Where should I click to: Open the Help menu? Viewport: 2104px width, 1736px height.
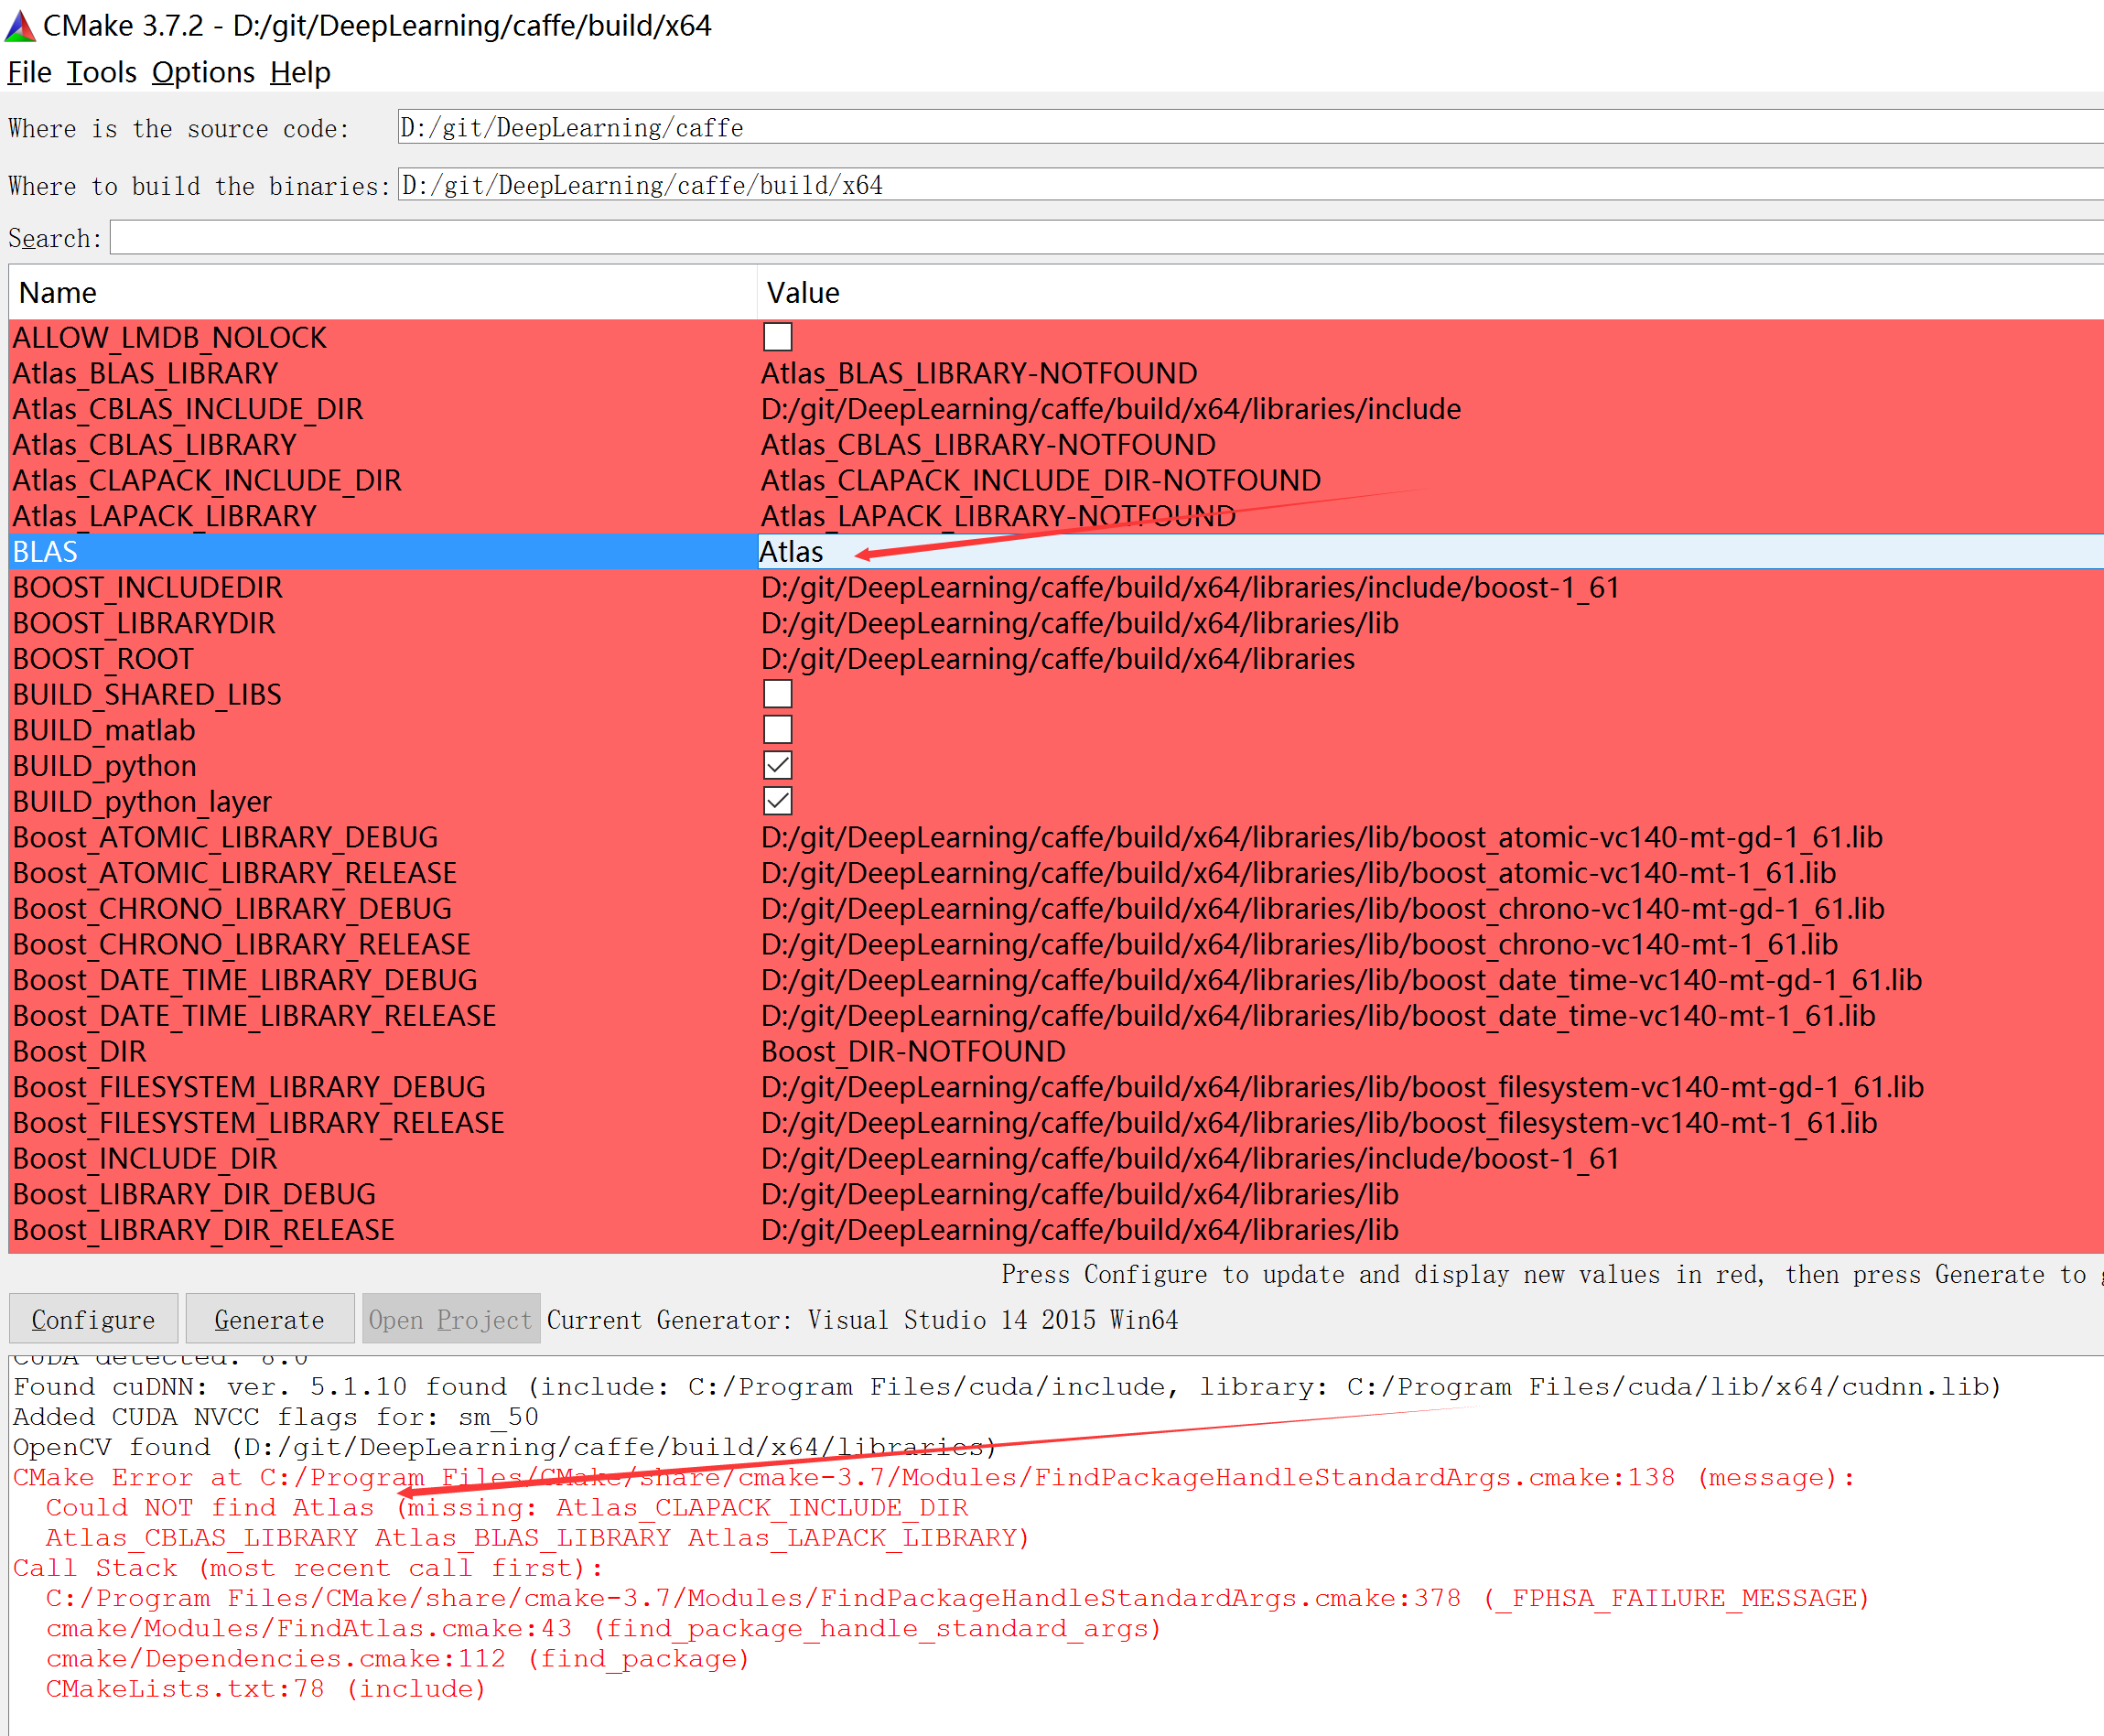pyautogui.click(x=300, y=72)
